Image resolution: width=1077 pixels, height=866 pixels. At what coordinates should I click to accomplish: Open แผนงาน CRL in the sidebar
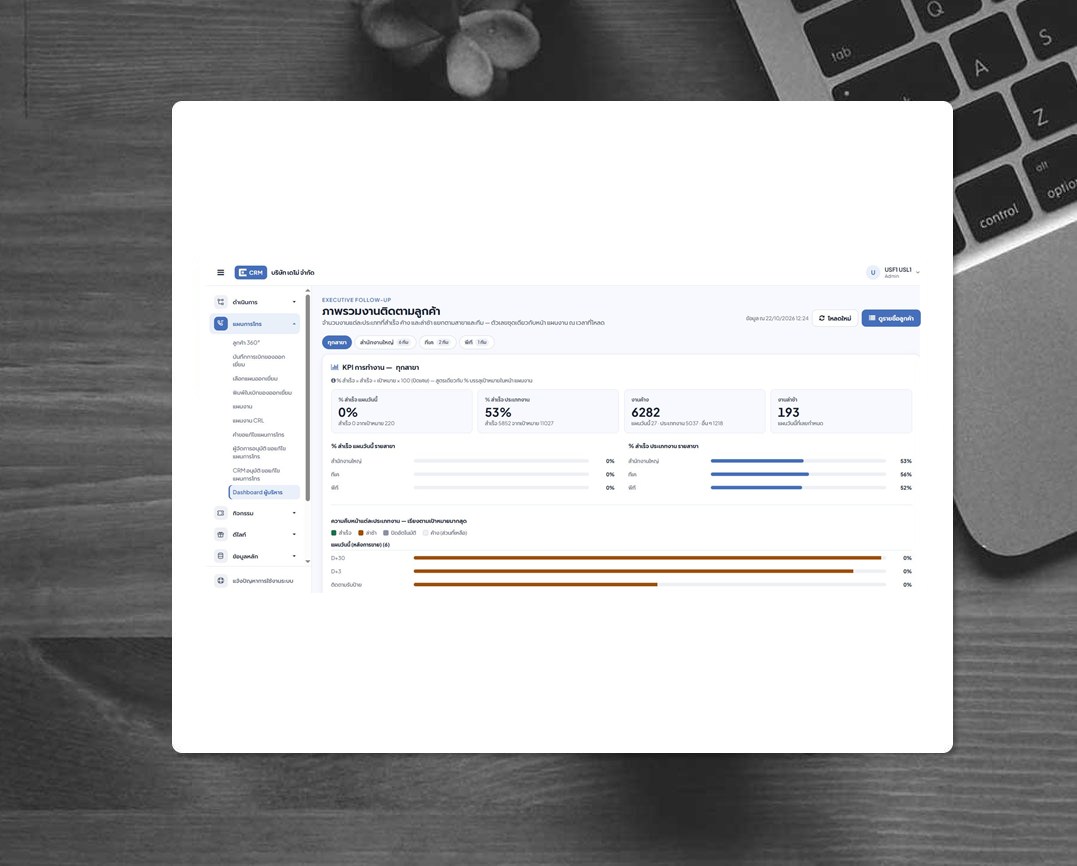click(248, 420)
